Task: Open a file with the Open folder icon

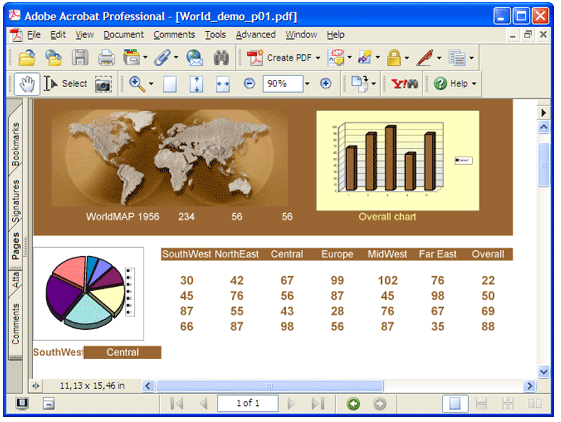Action: coord(27,58)
